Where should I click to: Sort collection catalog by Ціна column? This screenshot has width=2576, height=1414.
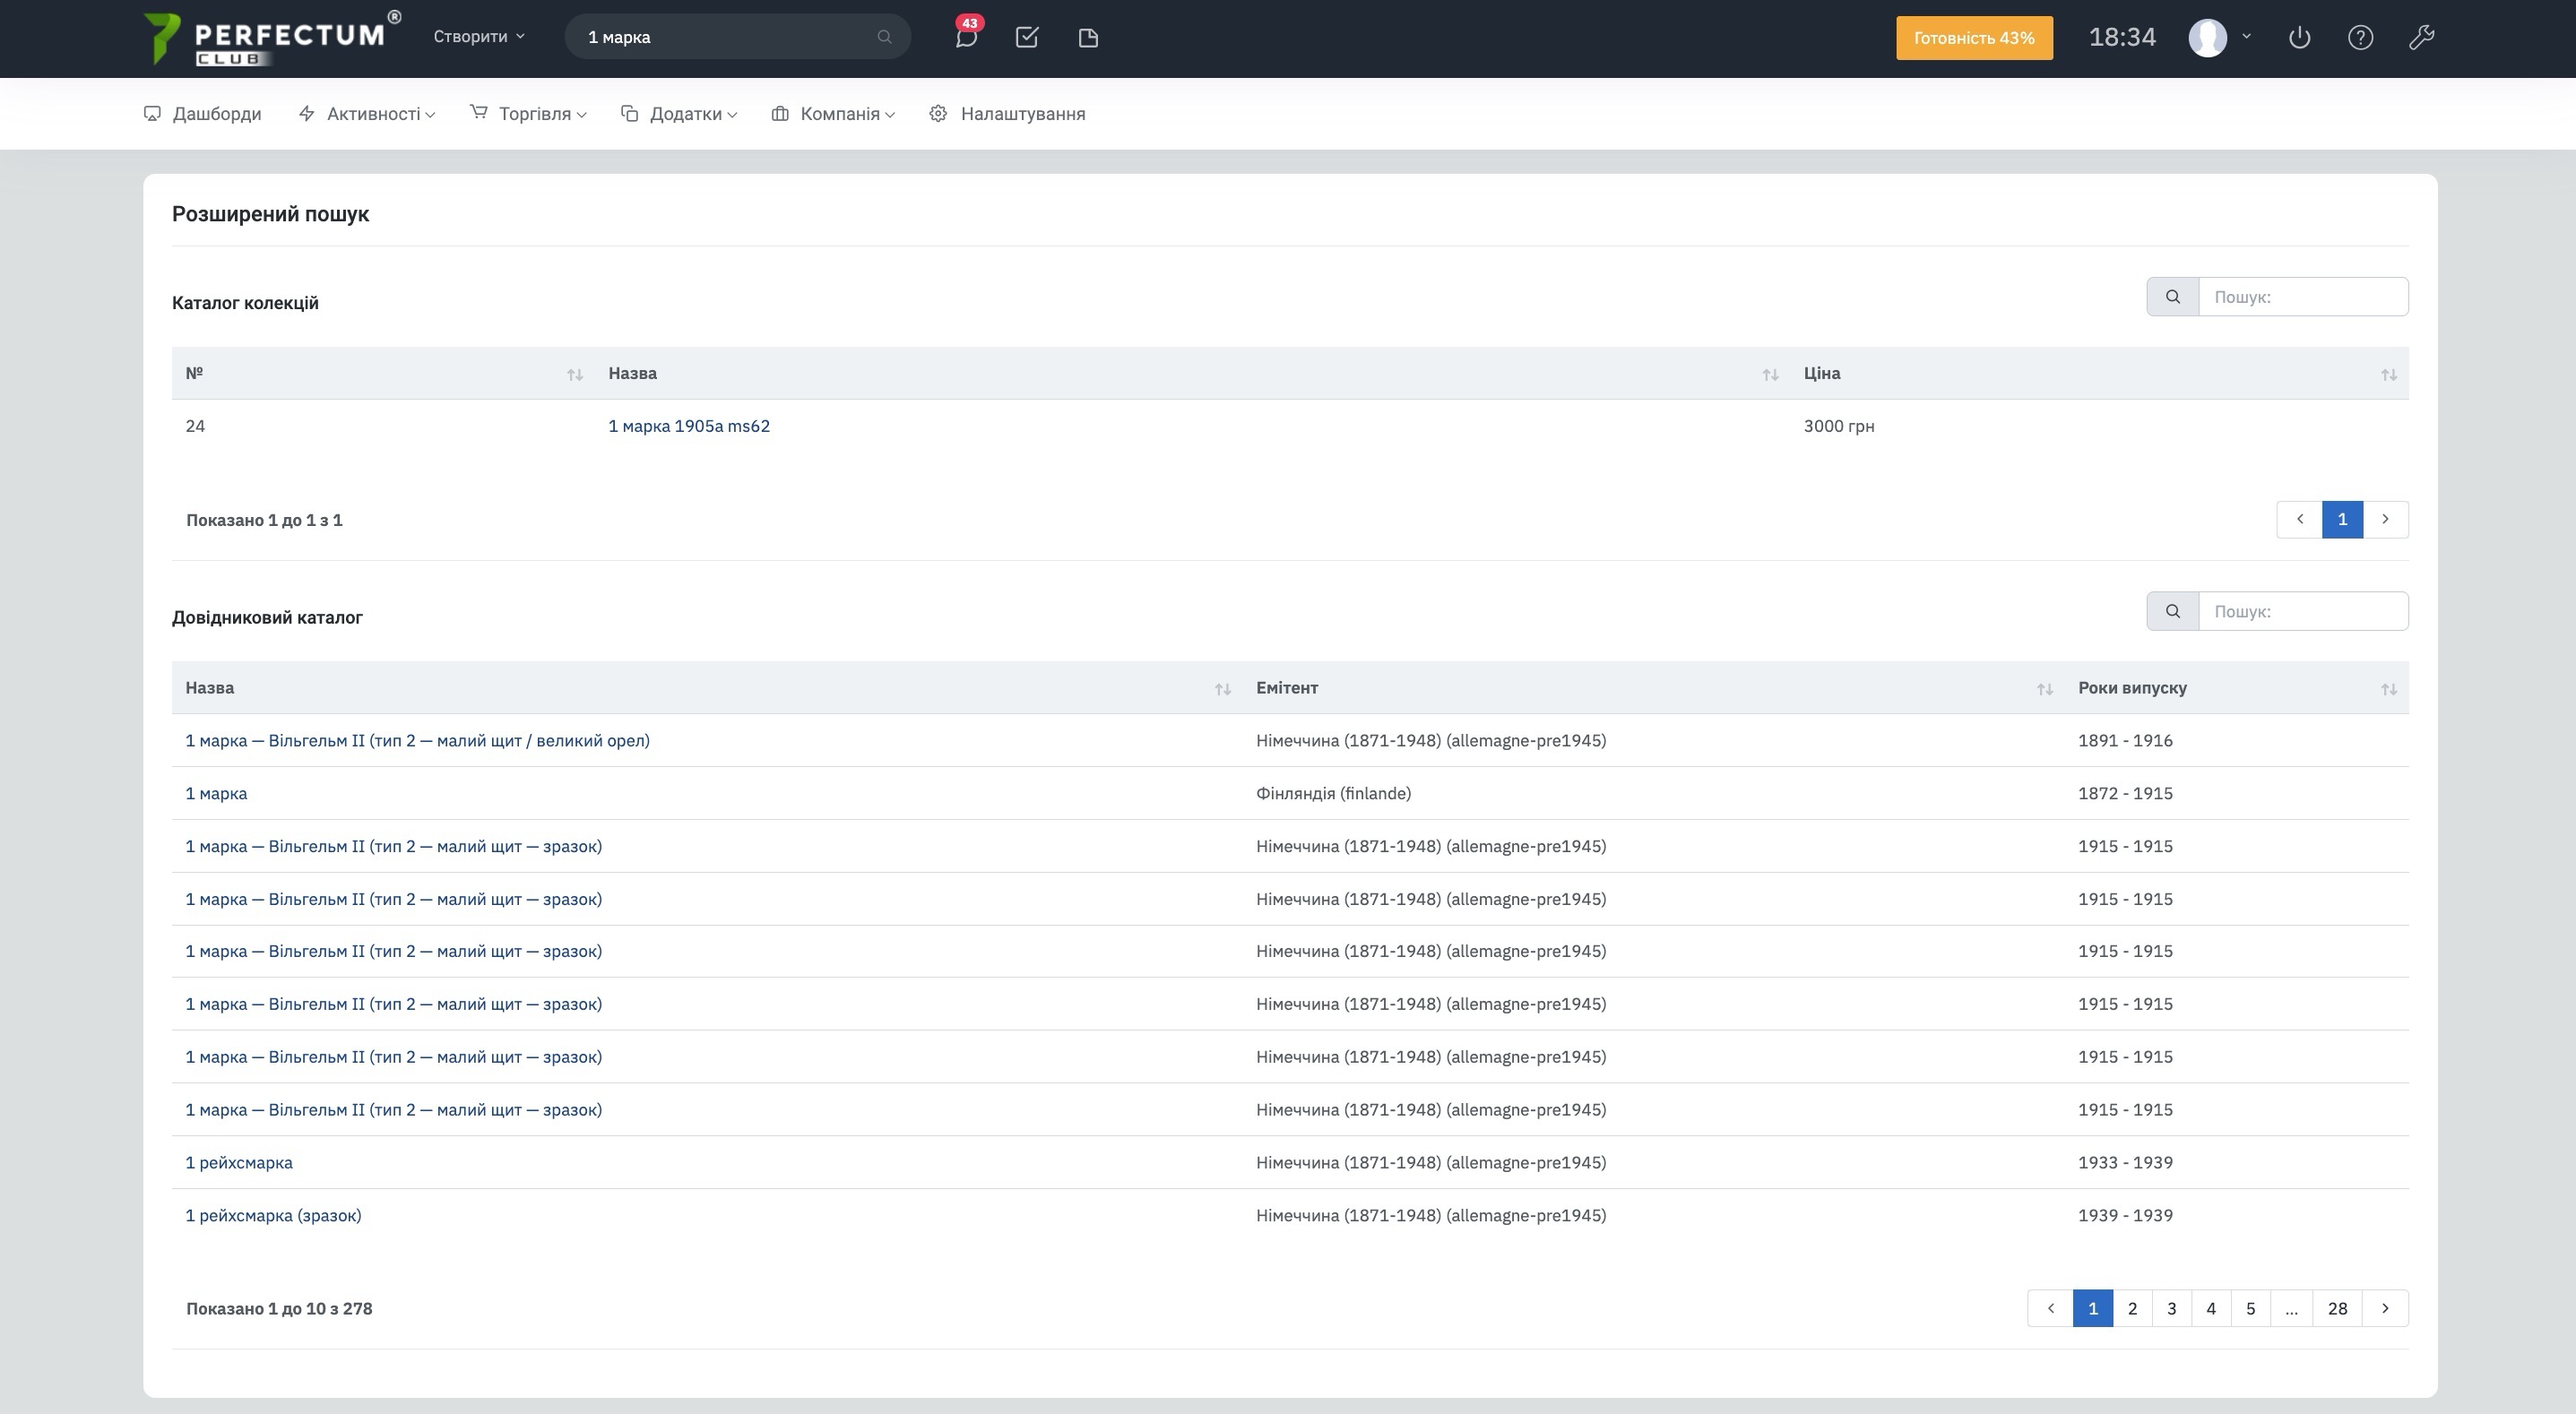point(2388,374)
